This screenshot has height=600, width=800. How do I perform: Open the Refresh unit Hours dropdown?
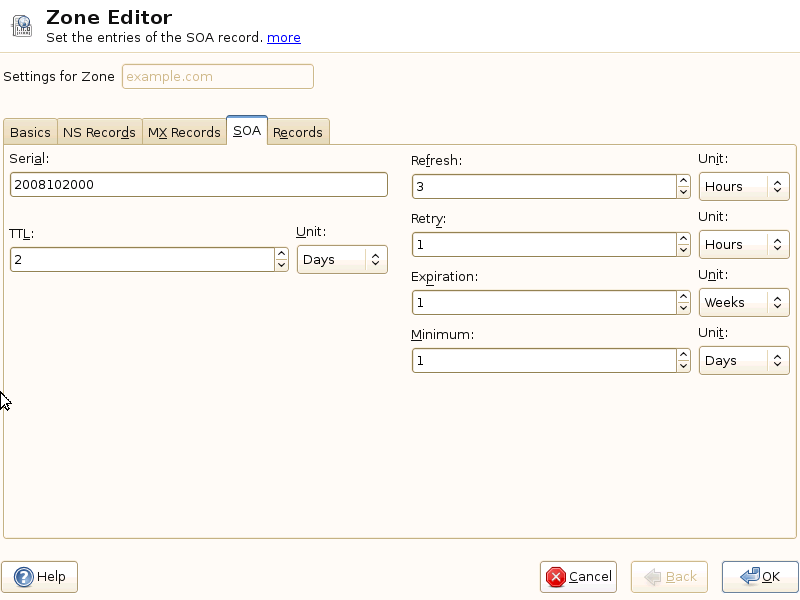tap(744, 187)
